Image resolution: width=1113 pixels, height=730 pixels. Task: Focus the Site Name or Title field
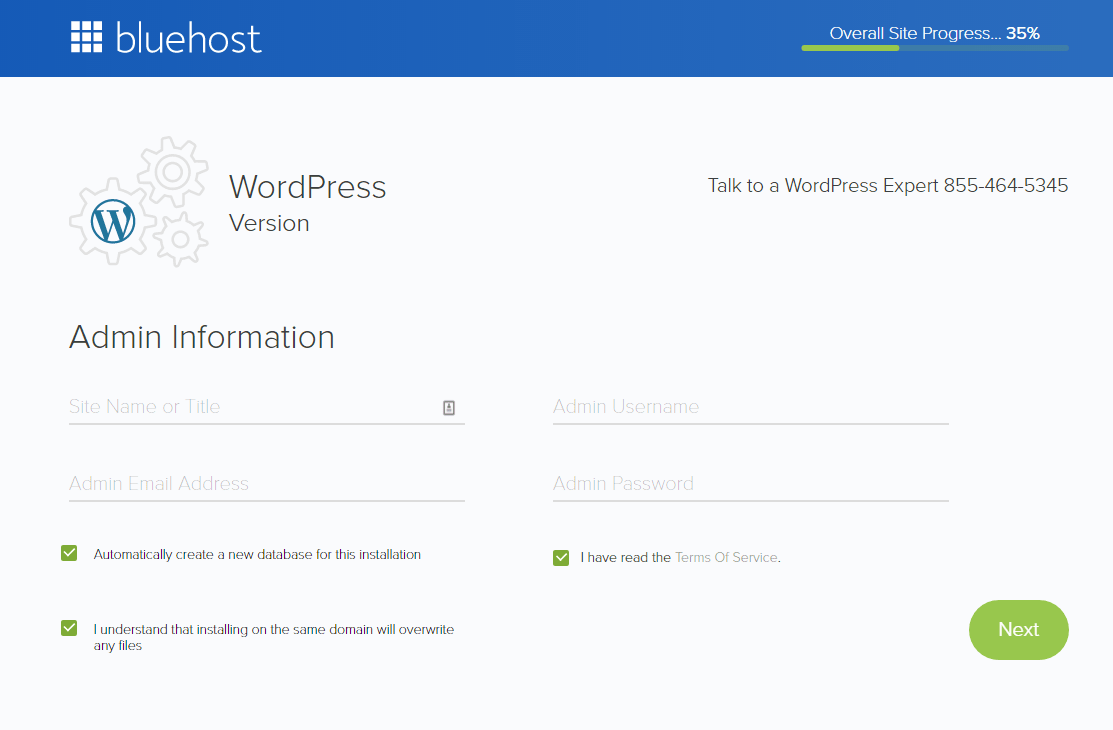point(267,407)
